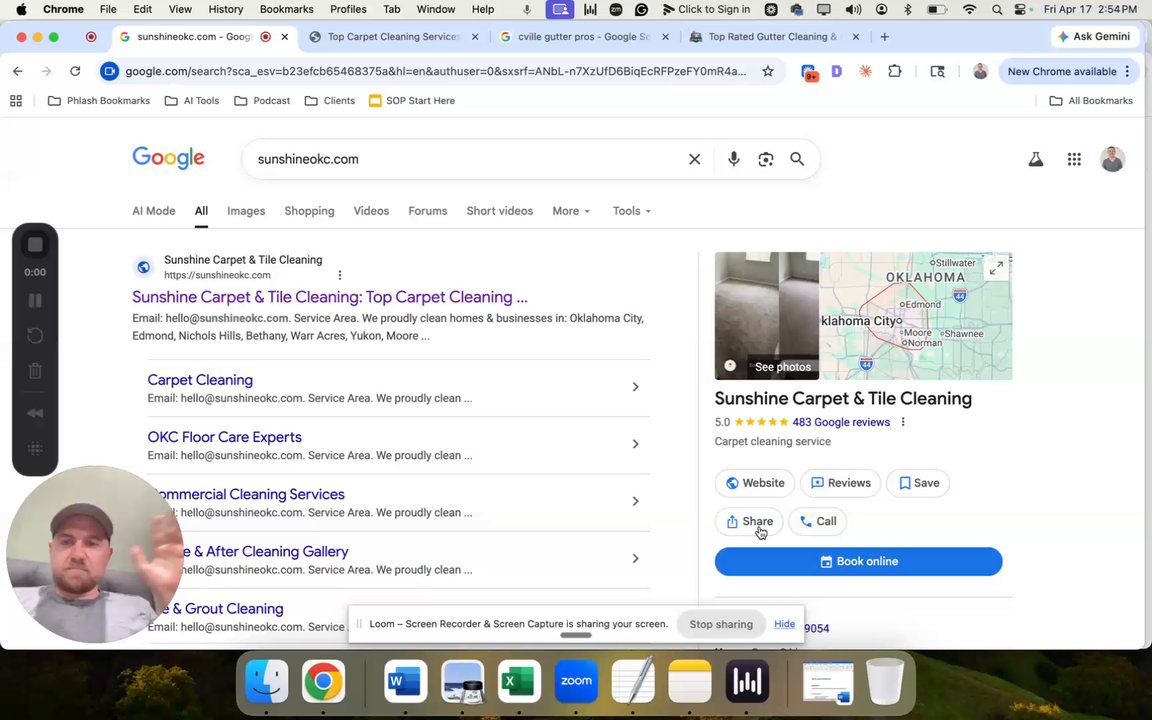Click the magnifier search icon in search box
Screen dimensions: 1152x720
click(x=797, y=159)
